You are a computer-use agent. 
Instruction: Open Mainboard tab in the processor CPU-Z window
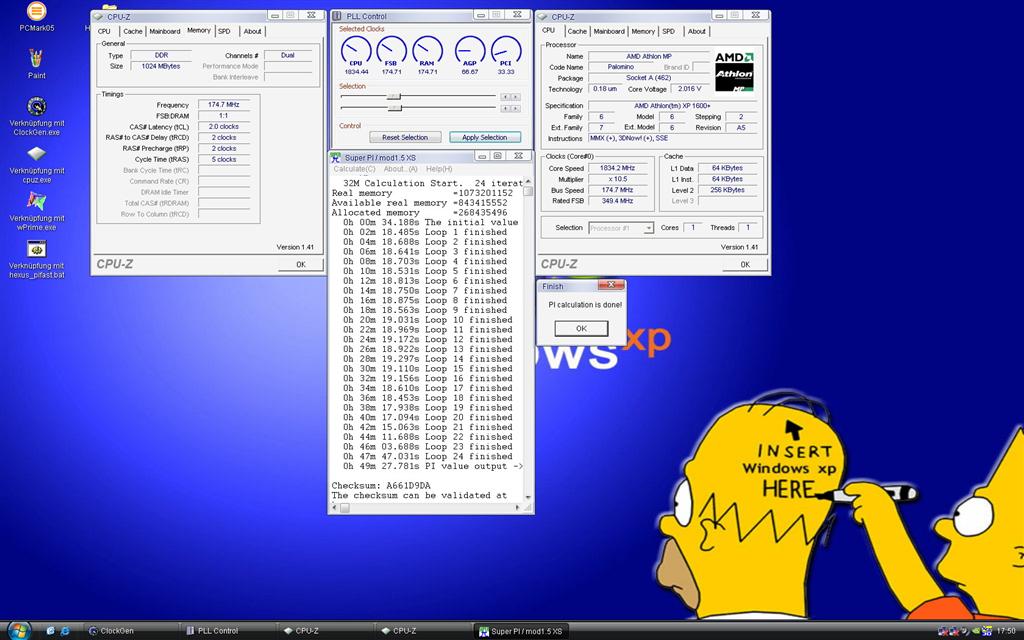[609, 31]
